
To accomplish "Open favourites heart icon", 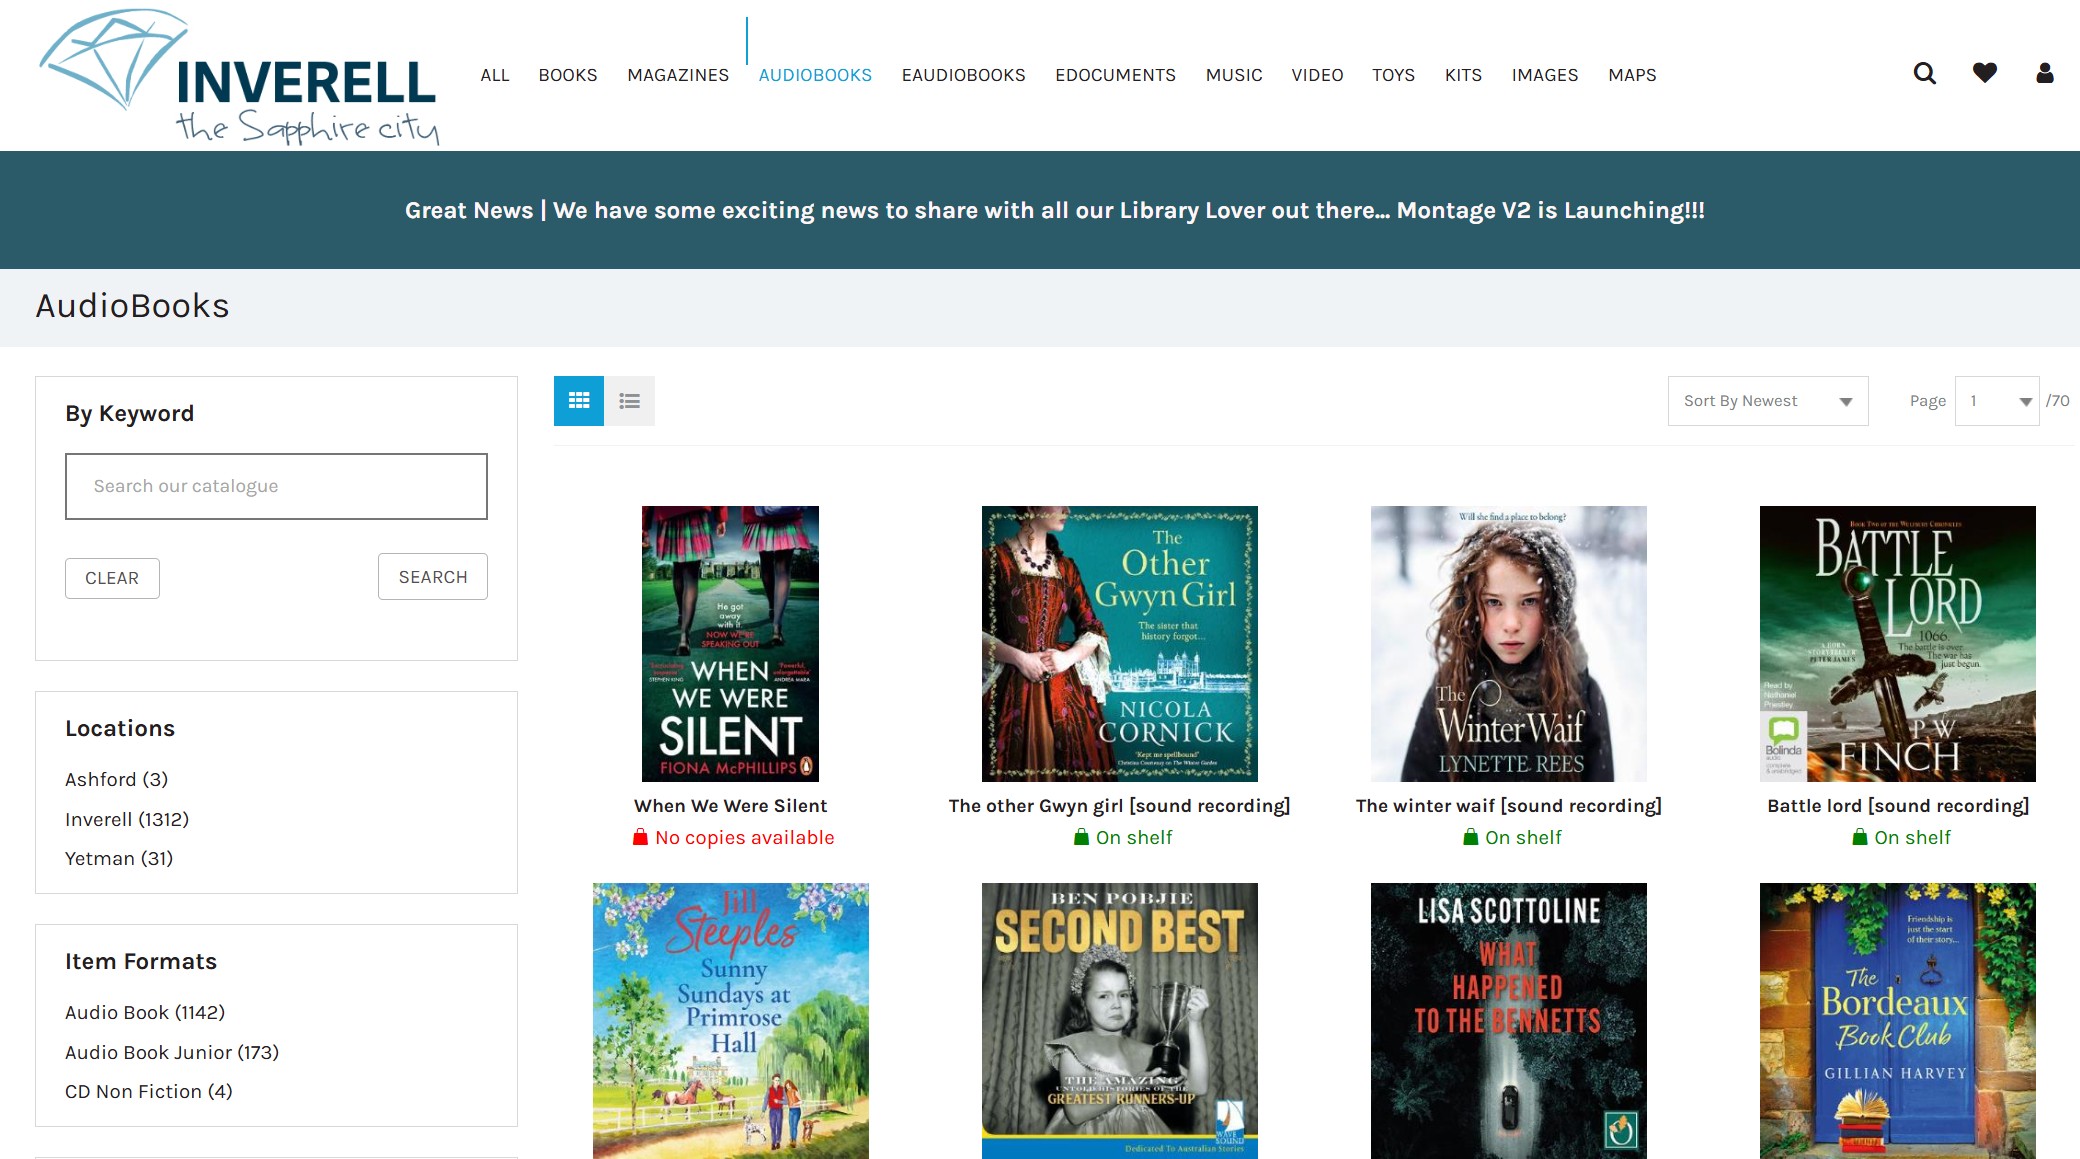I will (x=1984, y=73).
